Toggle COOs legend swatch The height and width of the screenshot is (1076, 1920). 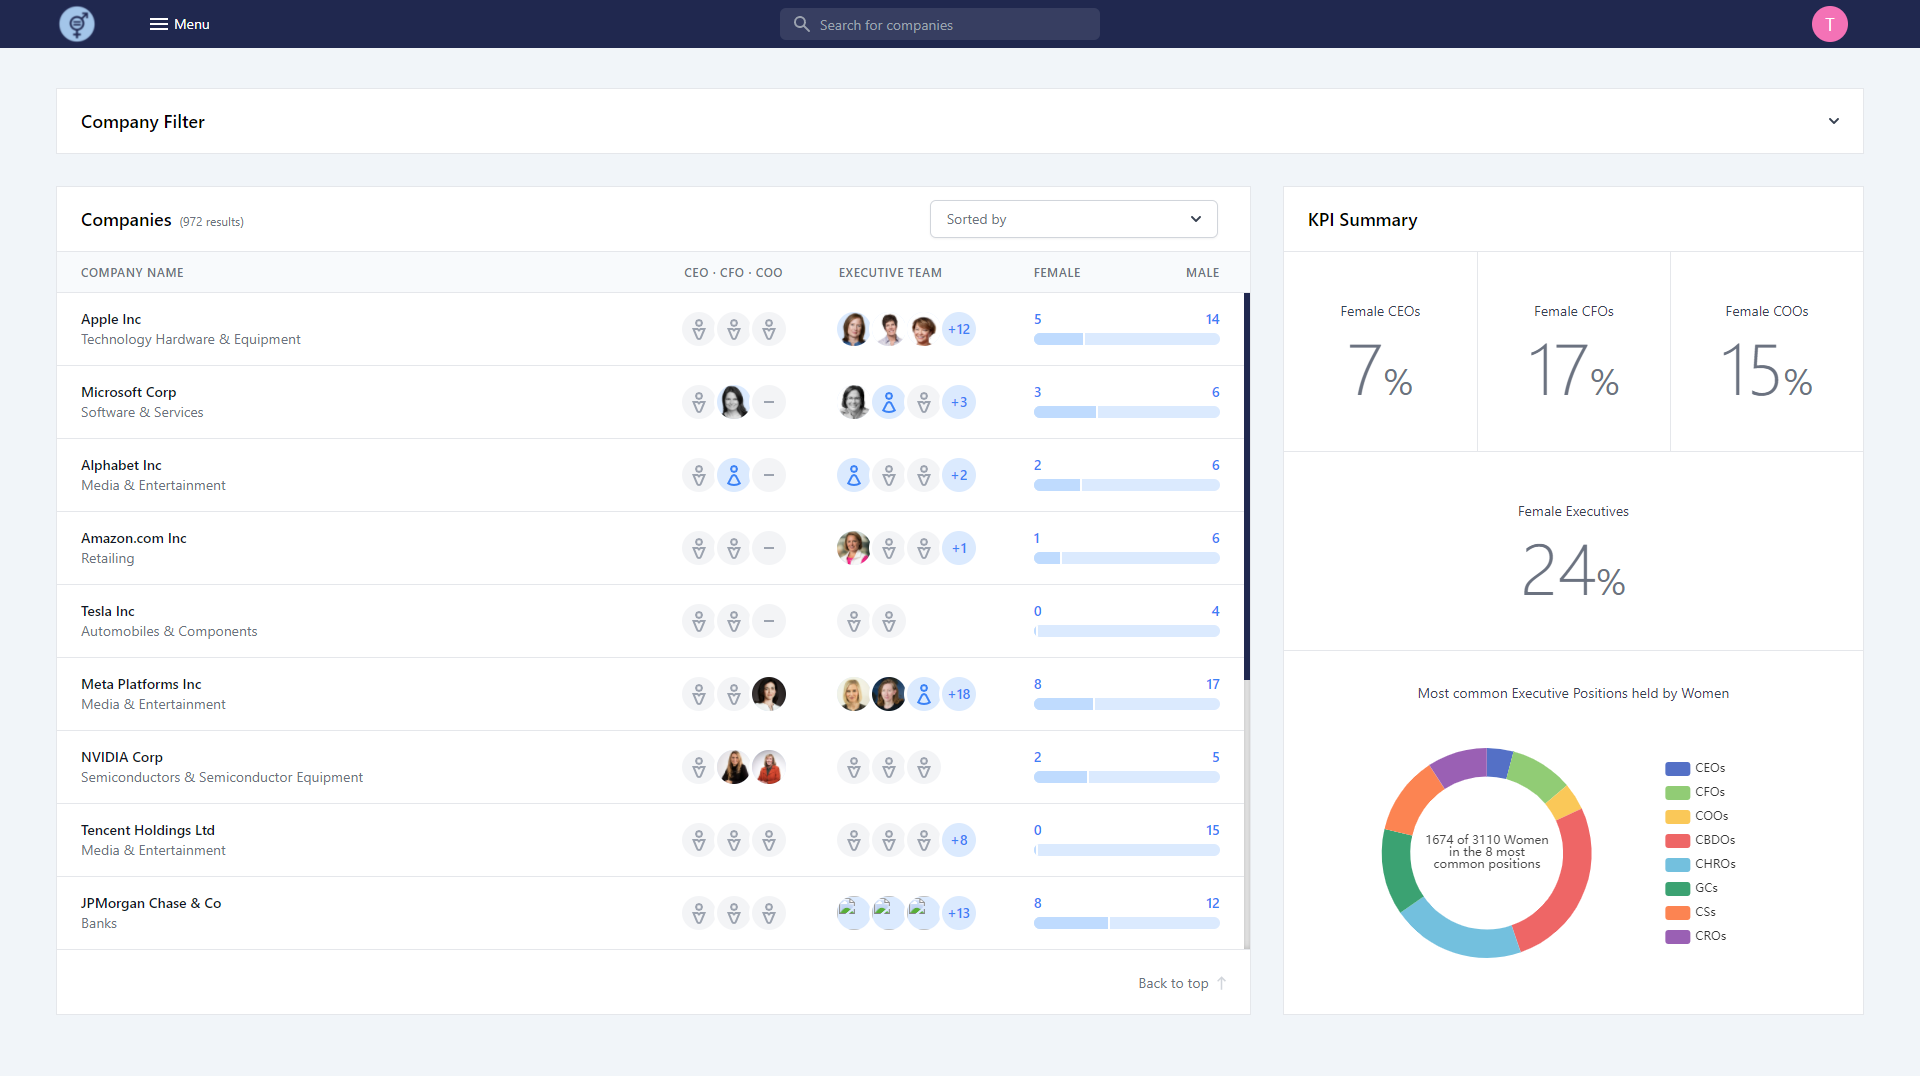pyautogui.click(x=1677, y=816)
